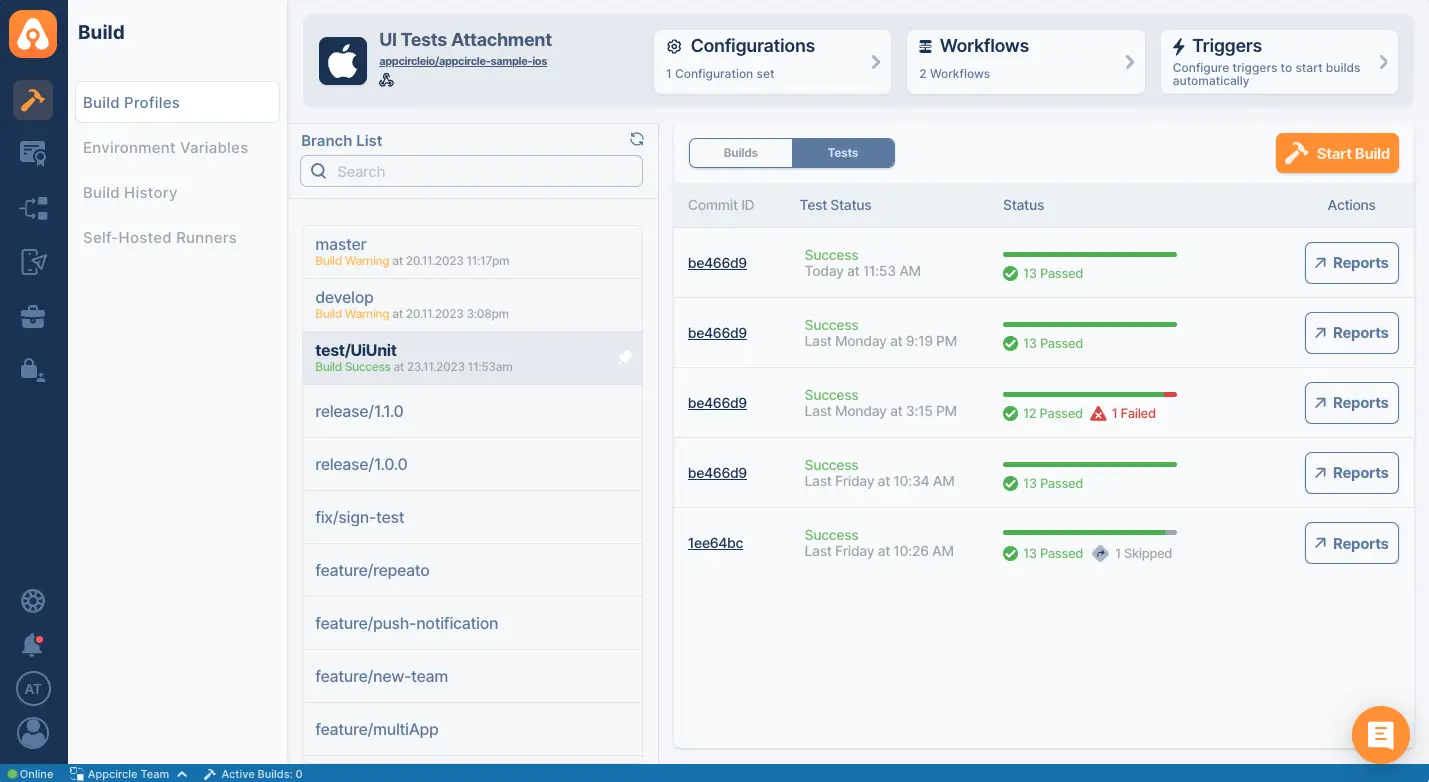Screen dimensions: 1429x782
Task: Open the chat support bubble
Action: 1381,735
